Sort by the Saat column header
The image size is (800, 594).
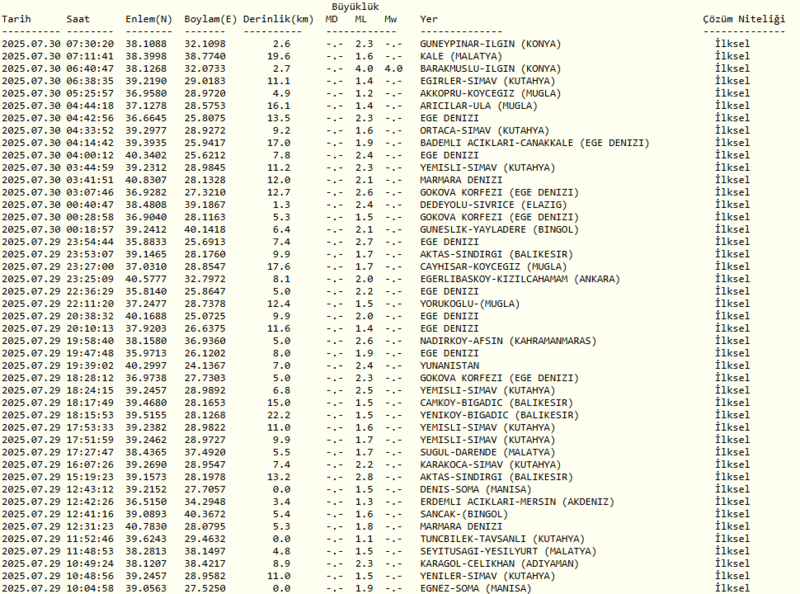[79, 18]
